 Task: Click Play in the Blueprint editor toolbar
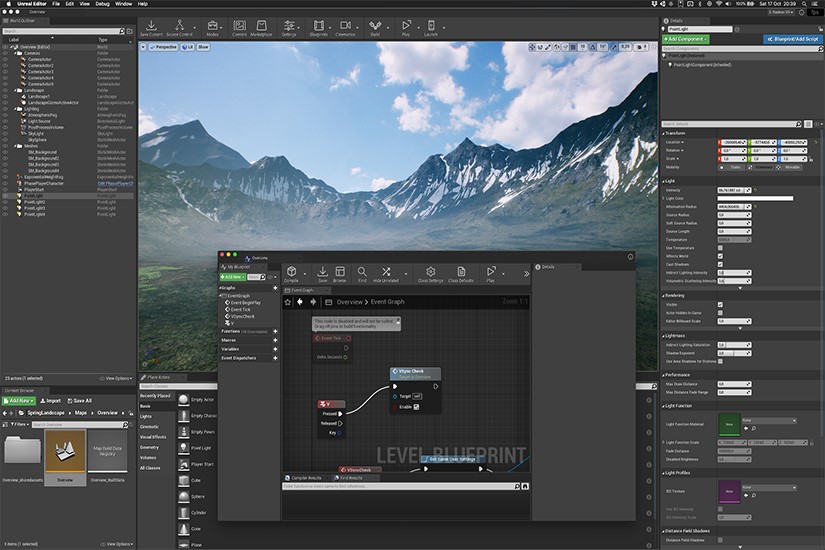490,274
